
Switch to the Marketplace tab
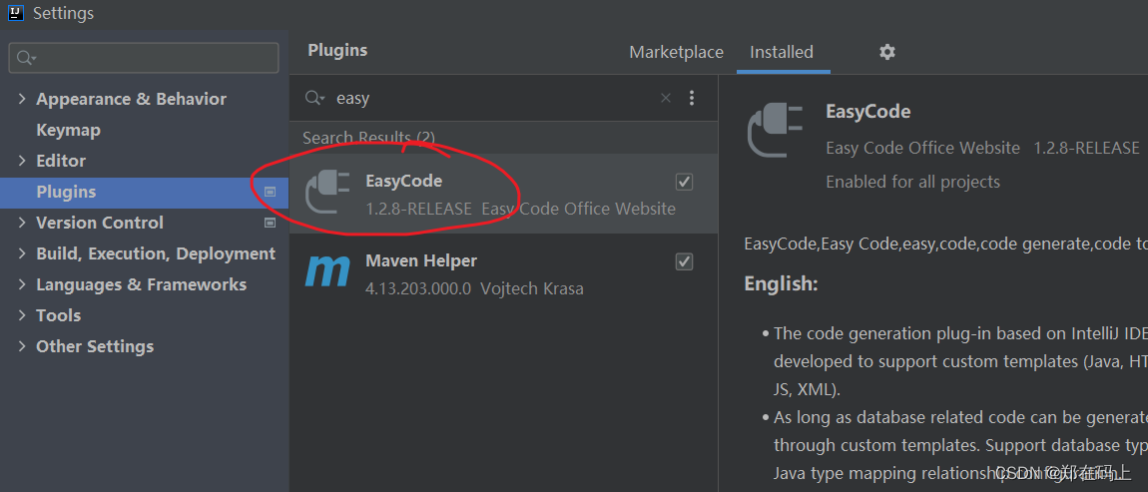coord(676,52)
